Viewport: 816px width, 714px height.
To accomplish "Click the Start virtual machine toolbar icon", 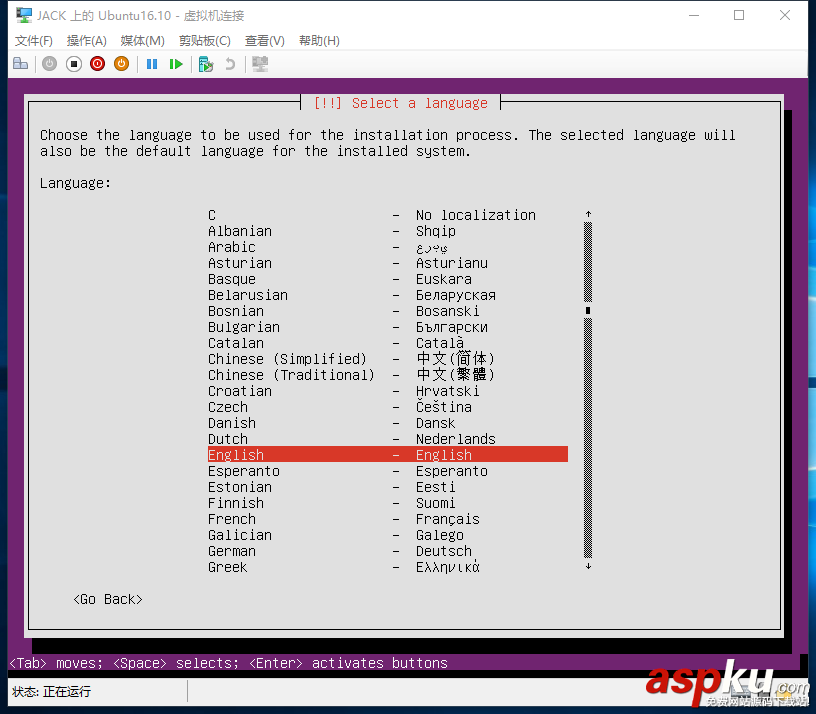I will pyautogui.click(x=49, y=64).
